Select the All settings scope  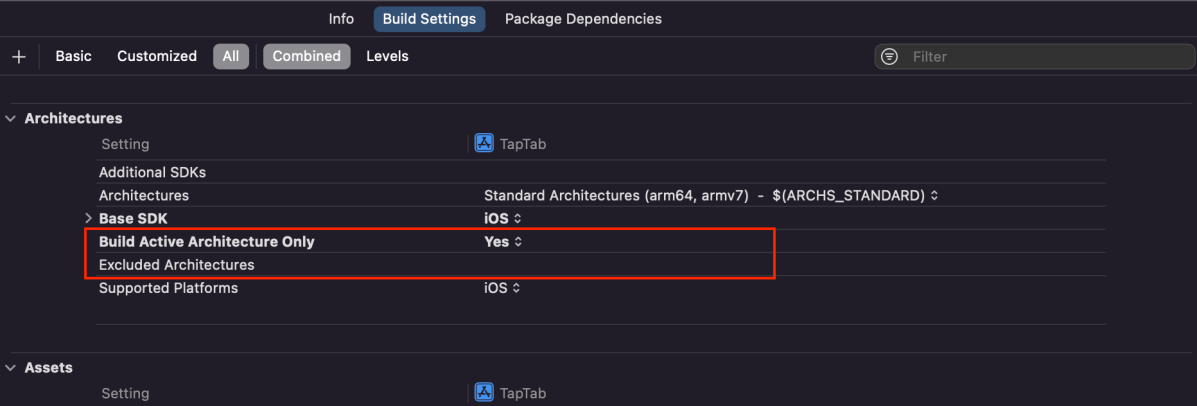[x=230, y=57]
